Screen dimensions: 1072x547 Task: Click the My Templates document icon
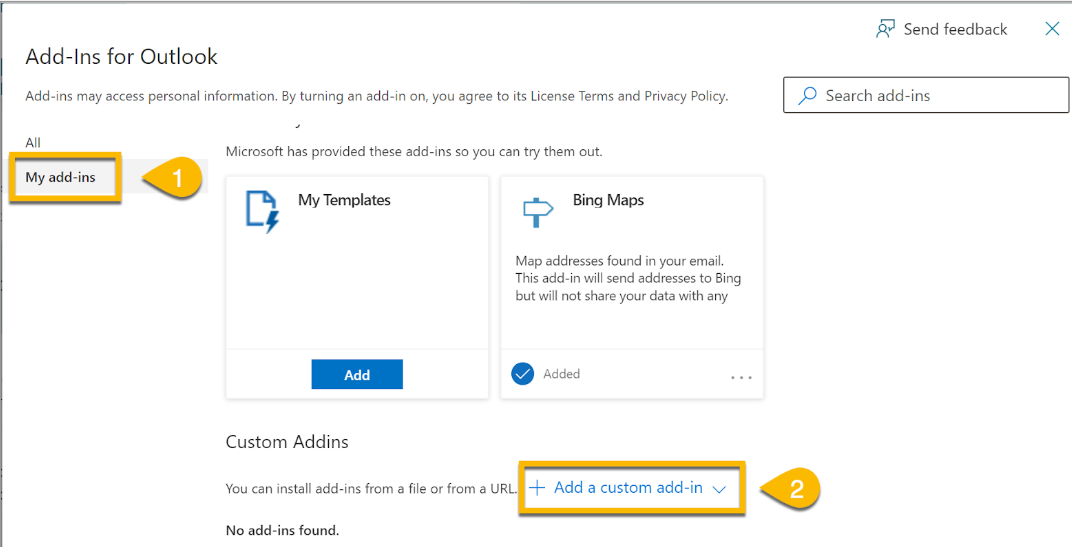263,211
